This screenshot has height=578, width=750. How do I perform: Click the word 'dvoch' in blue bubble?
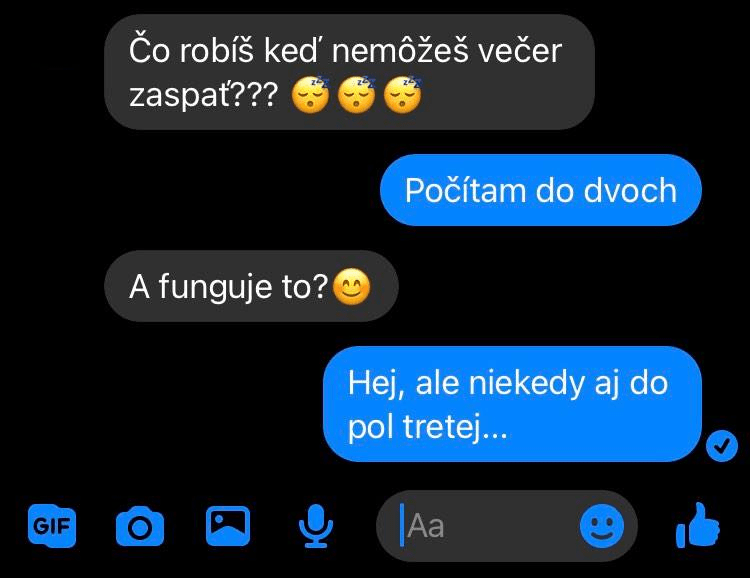coord(630,190)
